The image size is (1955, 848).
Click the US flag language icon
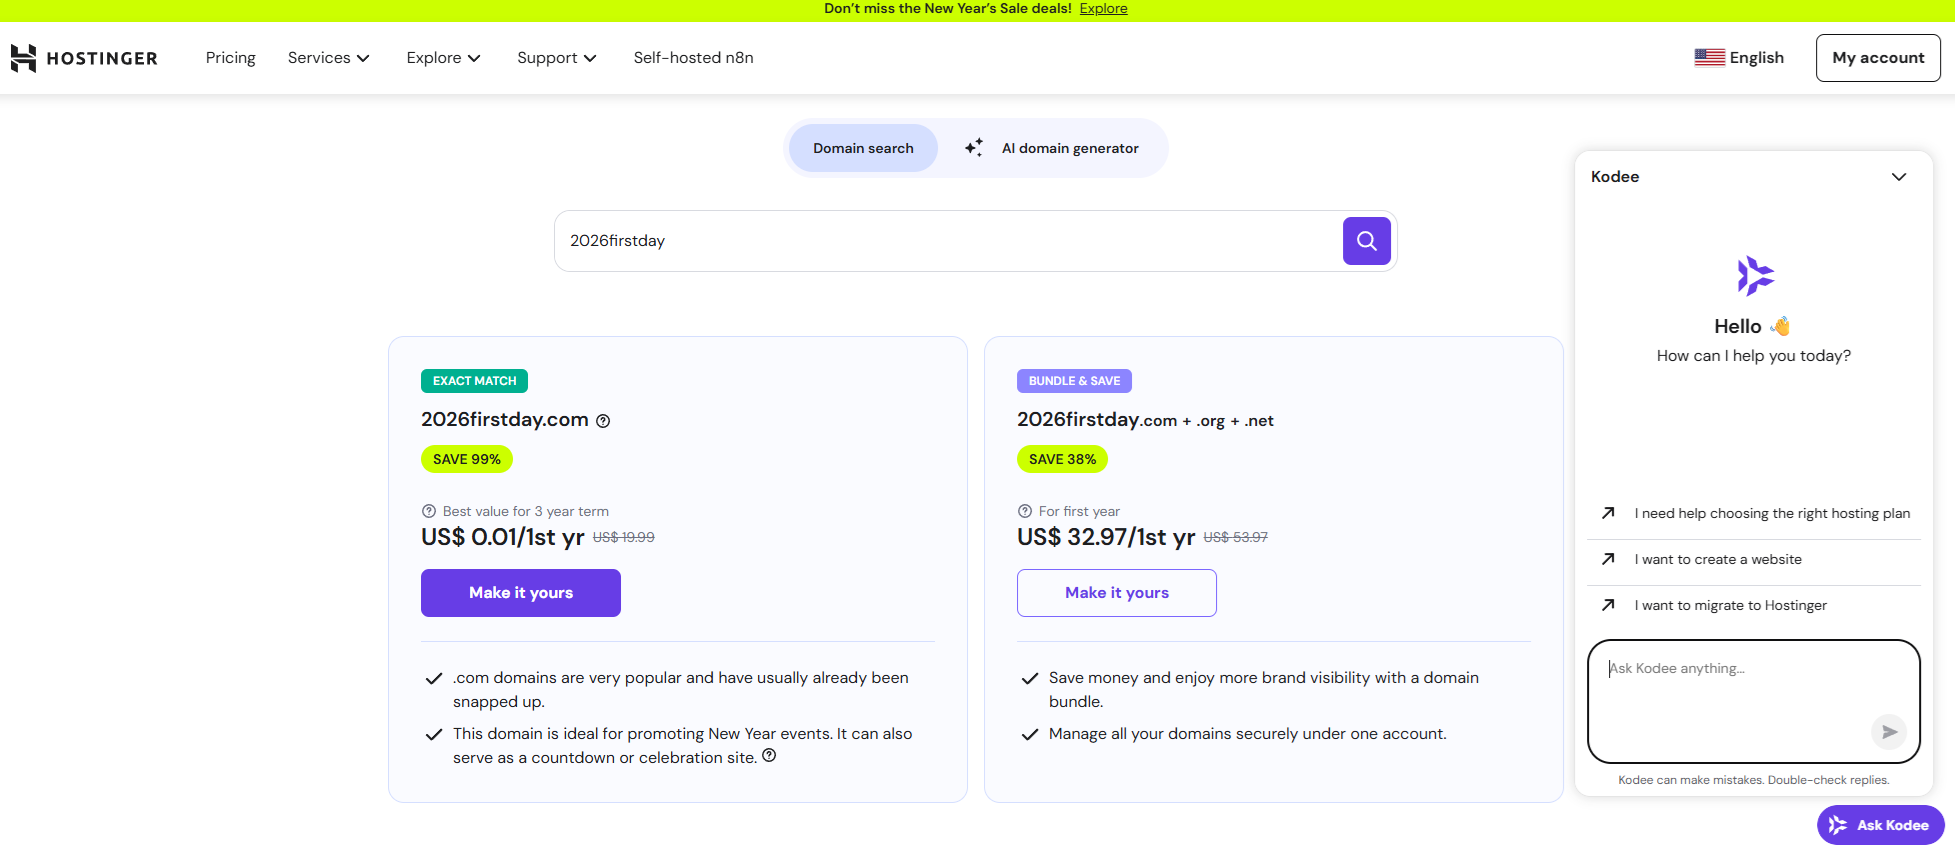(x=1709, y=58)
